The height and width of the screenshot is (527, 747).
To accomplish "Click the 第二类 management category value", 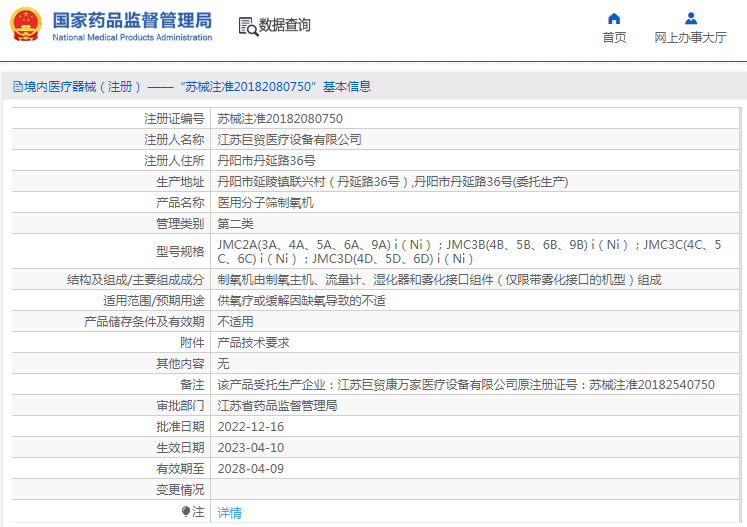I will (x=236, y=223).
